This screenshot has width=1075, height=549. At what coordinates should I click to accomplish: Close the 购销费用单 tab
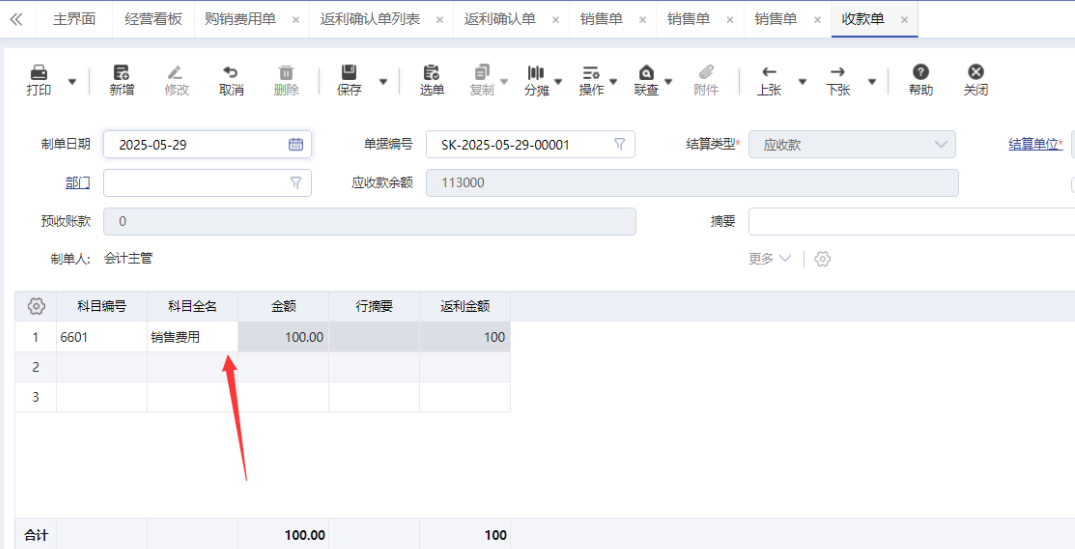(x=295, y=20)
